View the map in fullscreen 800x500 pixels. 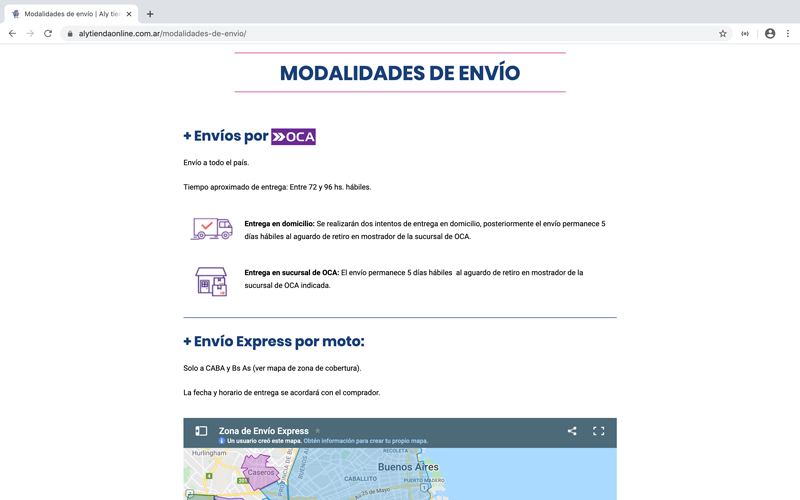click(598, 431)
